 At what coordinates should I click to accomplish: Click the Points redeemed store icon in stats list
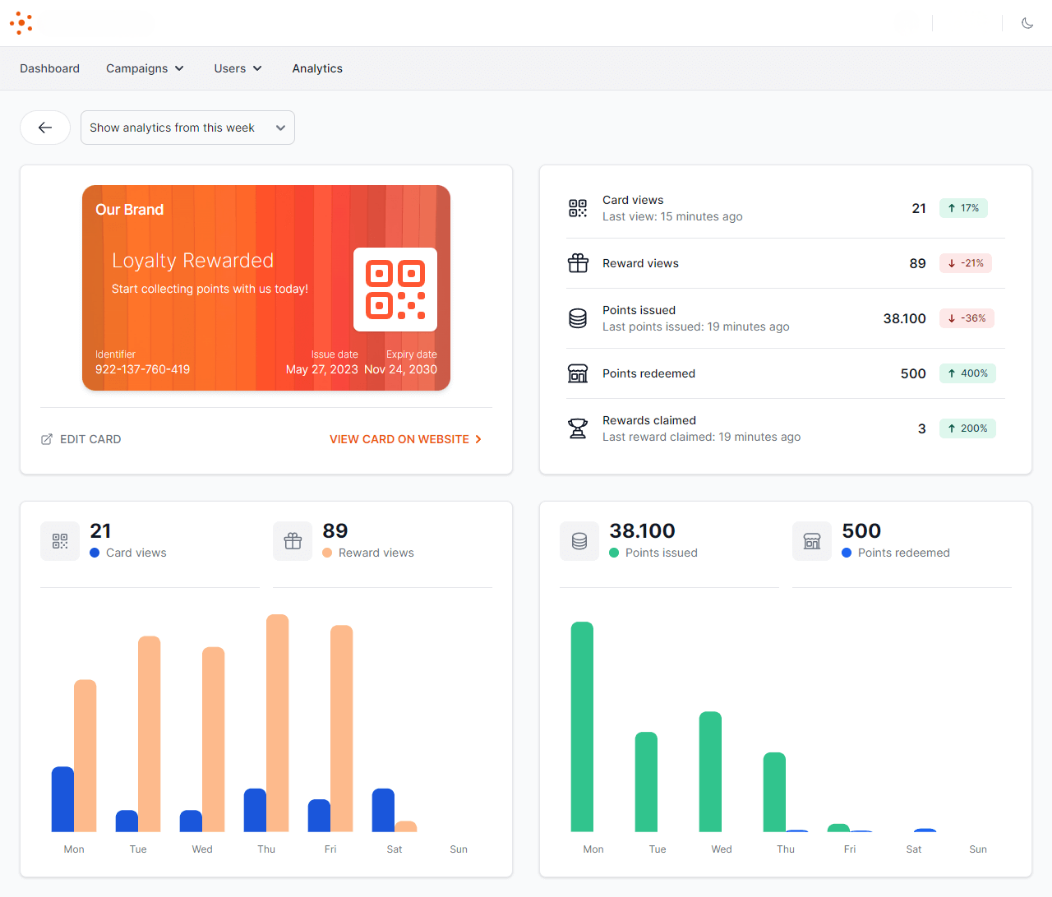coord(578,374)
